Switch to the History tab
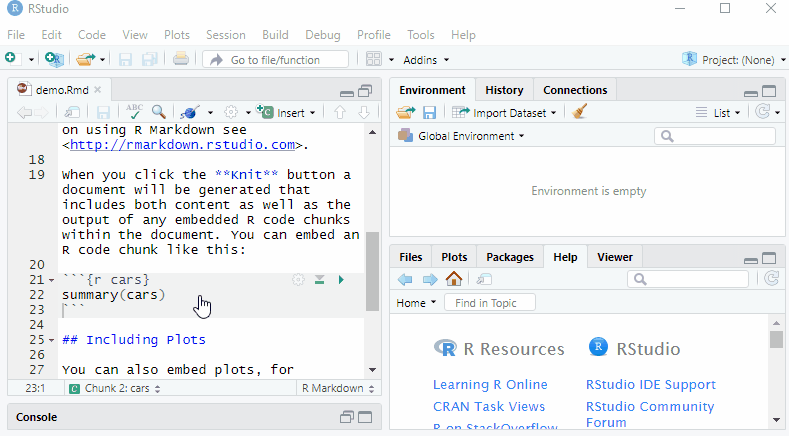The width and height of the screenshot is (789, 436). pos(504,90)
